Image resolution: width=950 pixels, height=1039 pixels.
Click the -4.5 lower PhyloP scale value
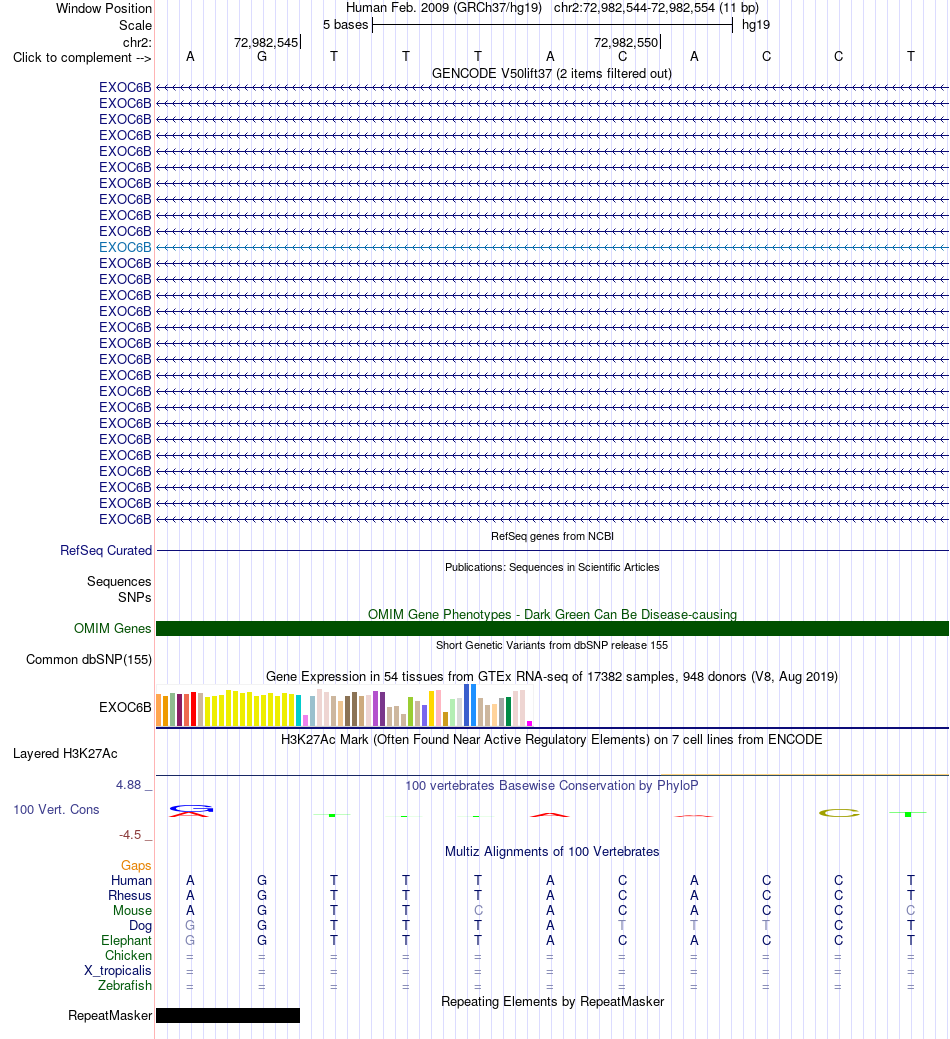click(130, 834)
